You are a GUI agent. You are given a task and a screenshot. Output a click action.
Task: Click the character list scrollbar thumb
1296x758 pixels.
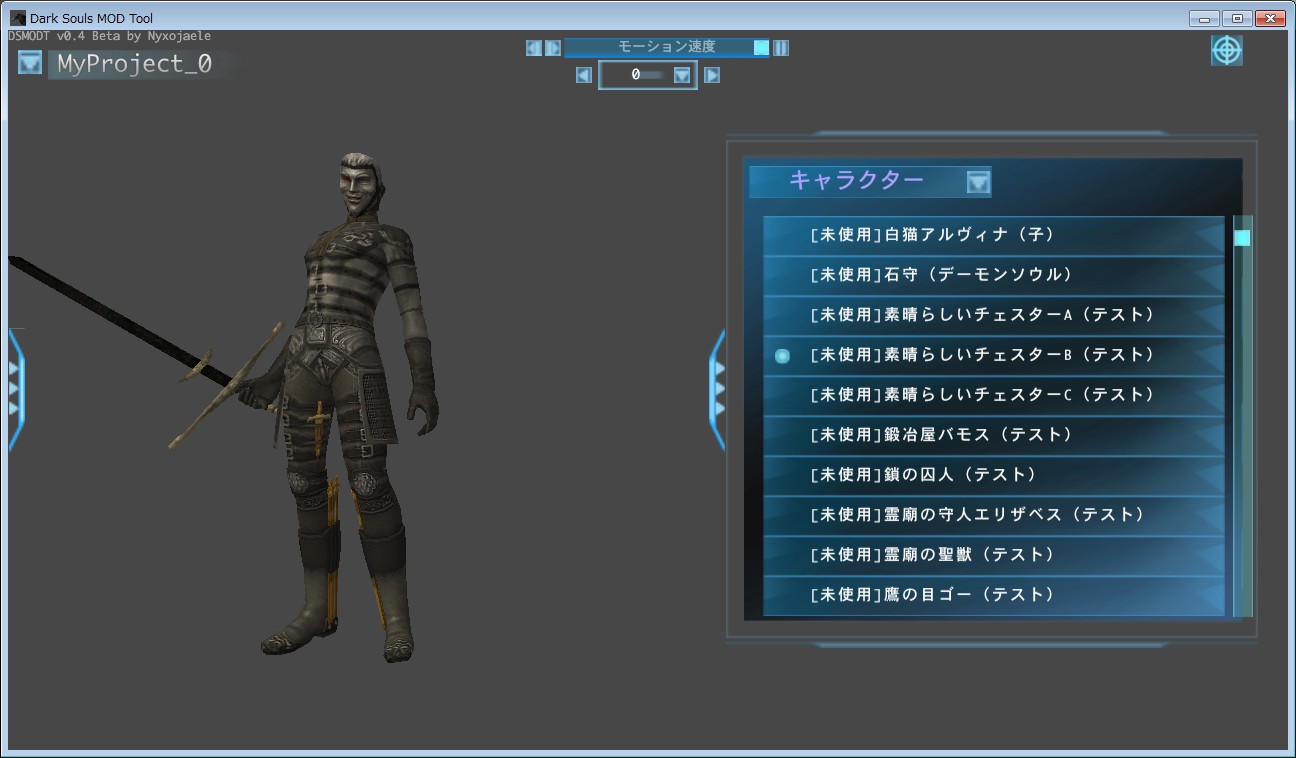pyautogui.click(x=1242, y=238)
